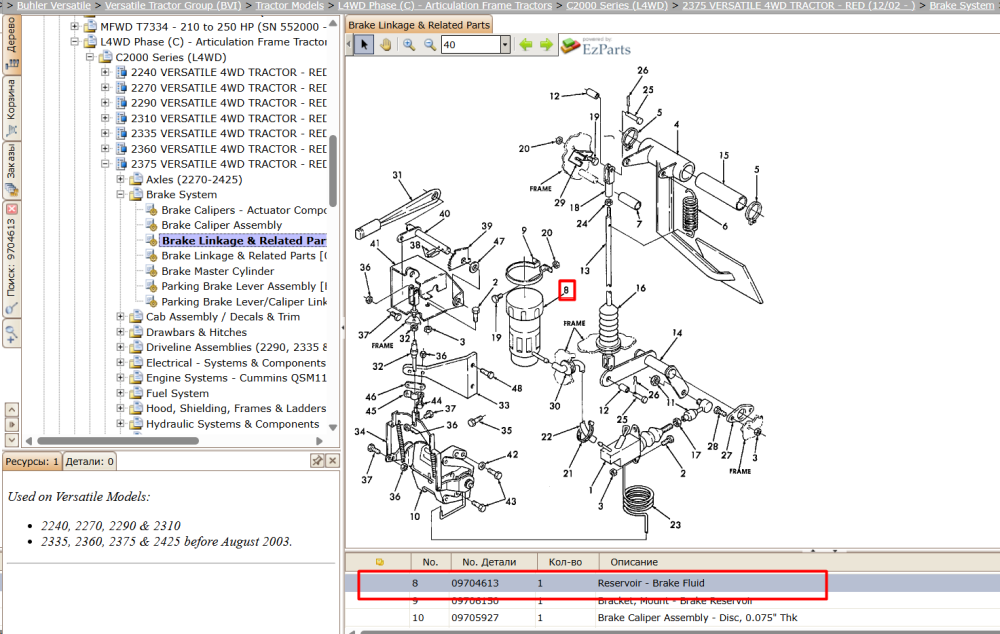
Task: Expand the MFWD T7334 tree node
Action: [75, 26]
